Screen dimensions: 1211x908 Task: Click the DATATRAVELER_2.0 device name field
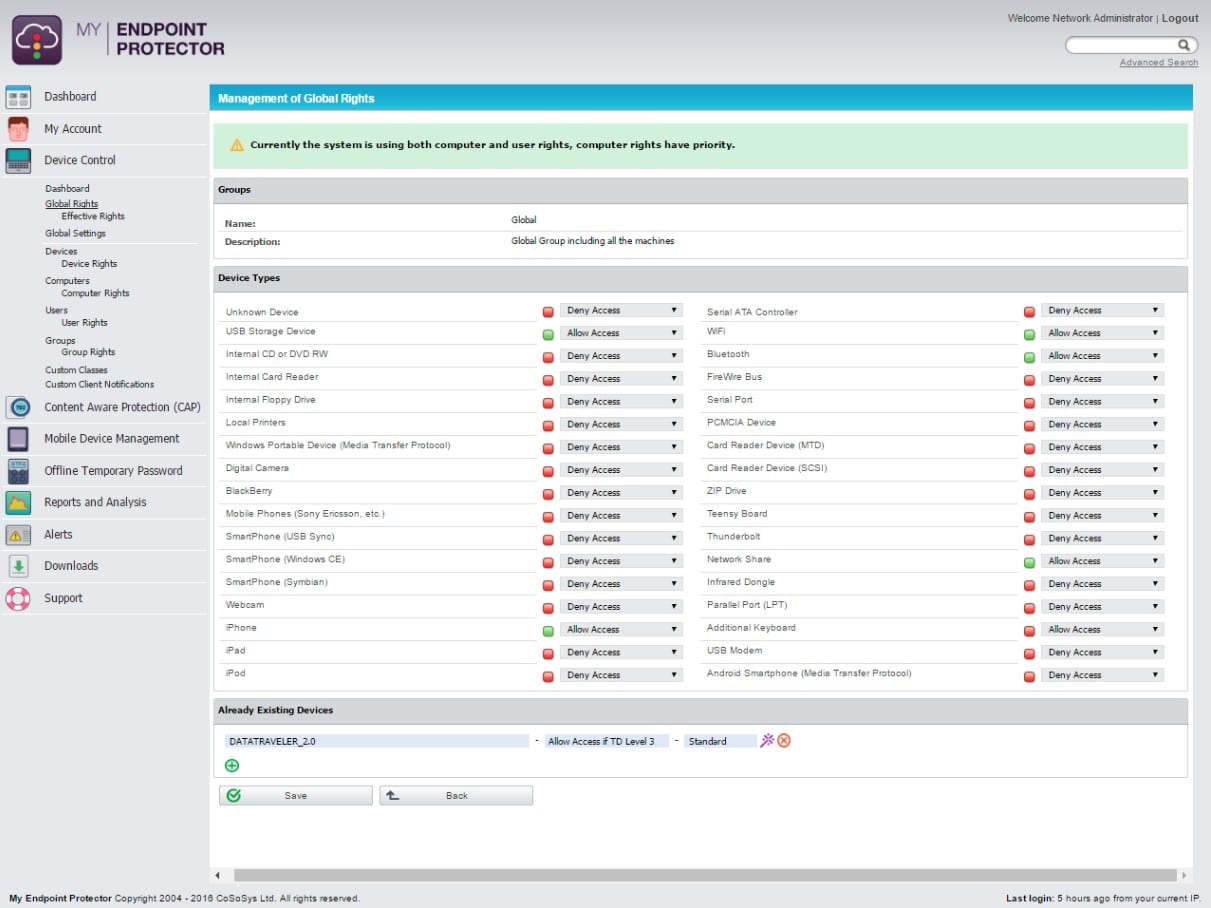tap(377, 741)
